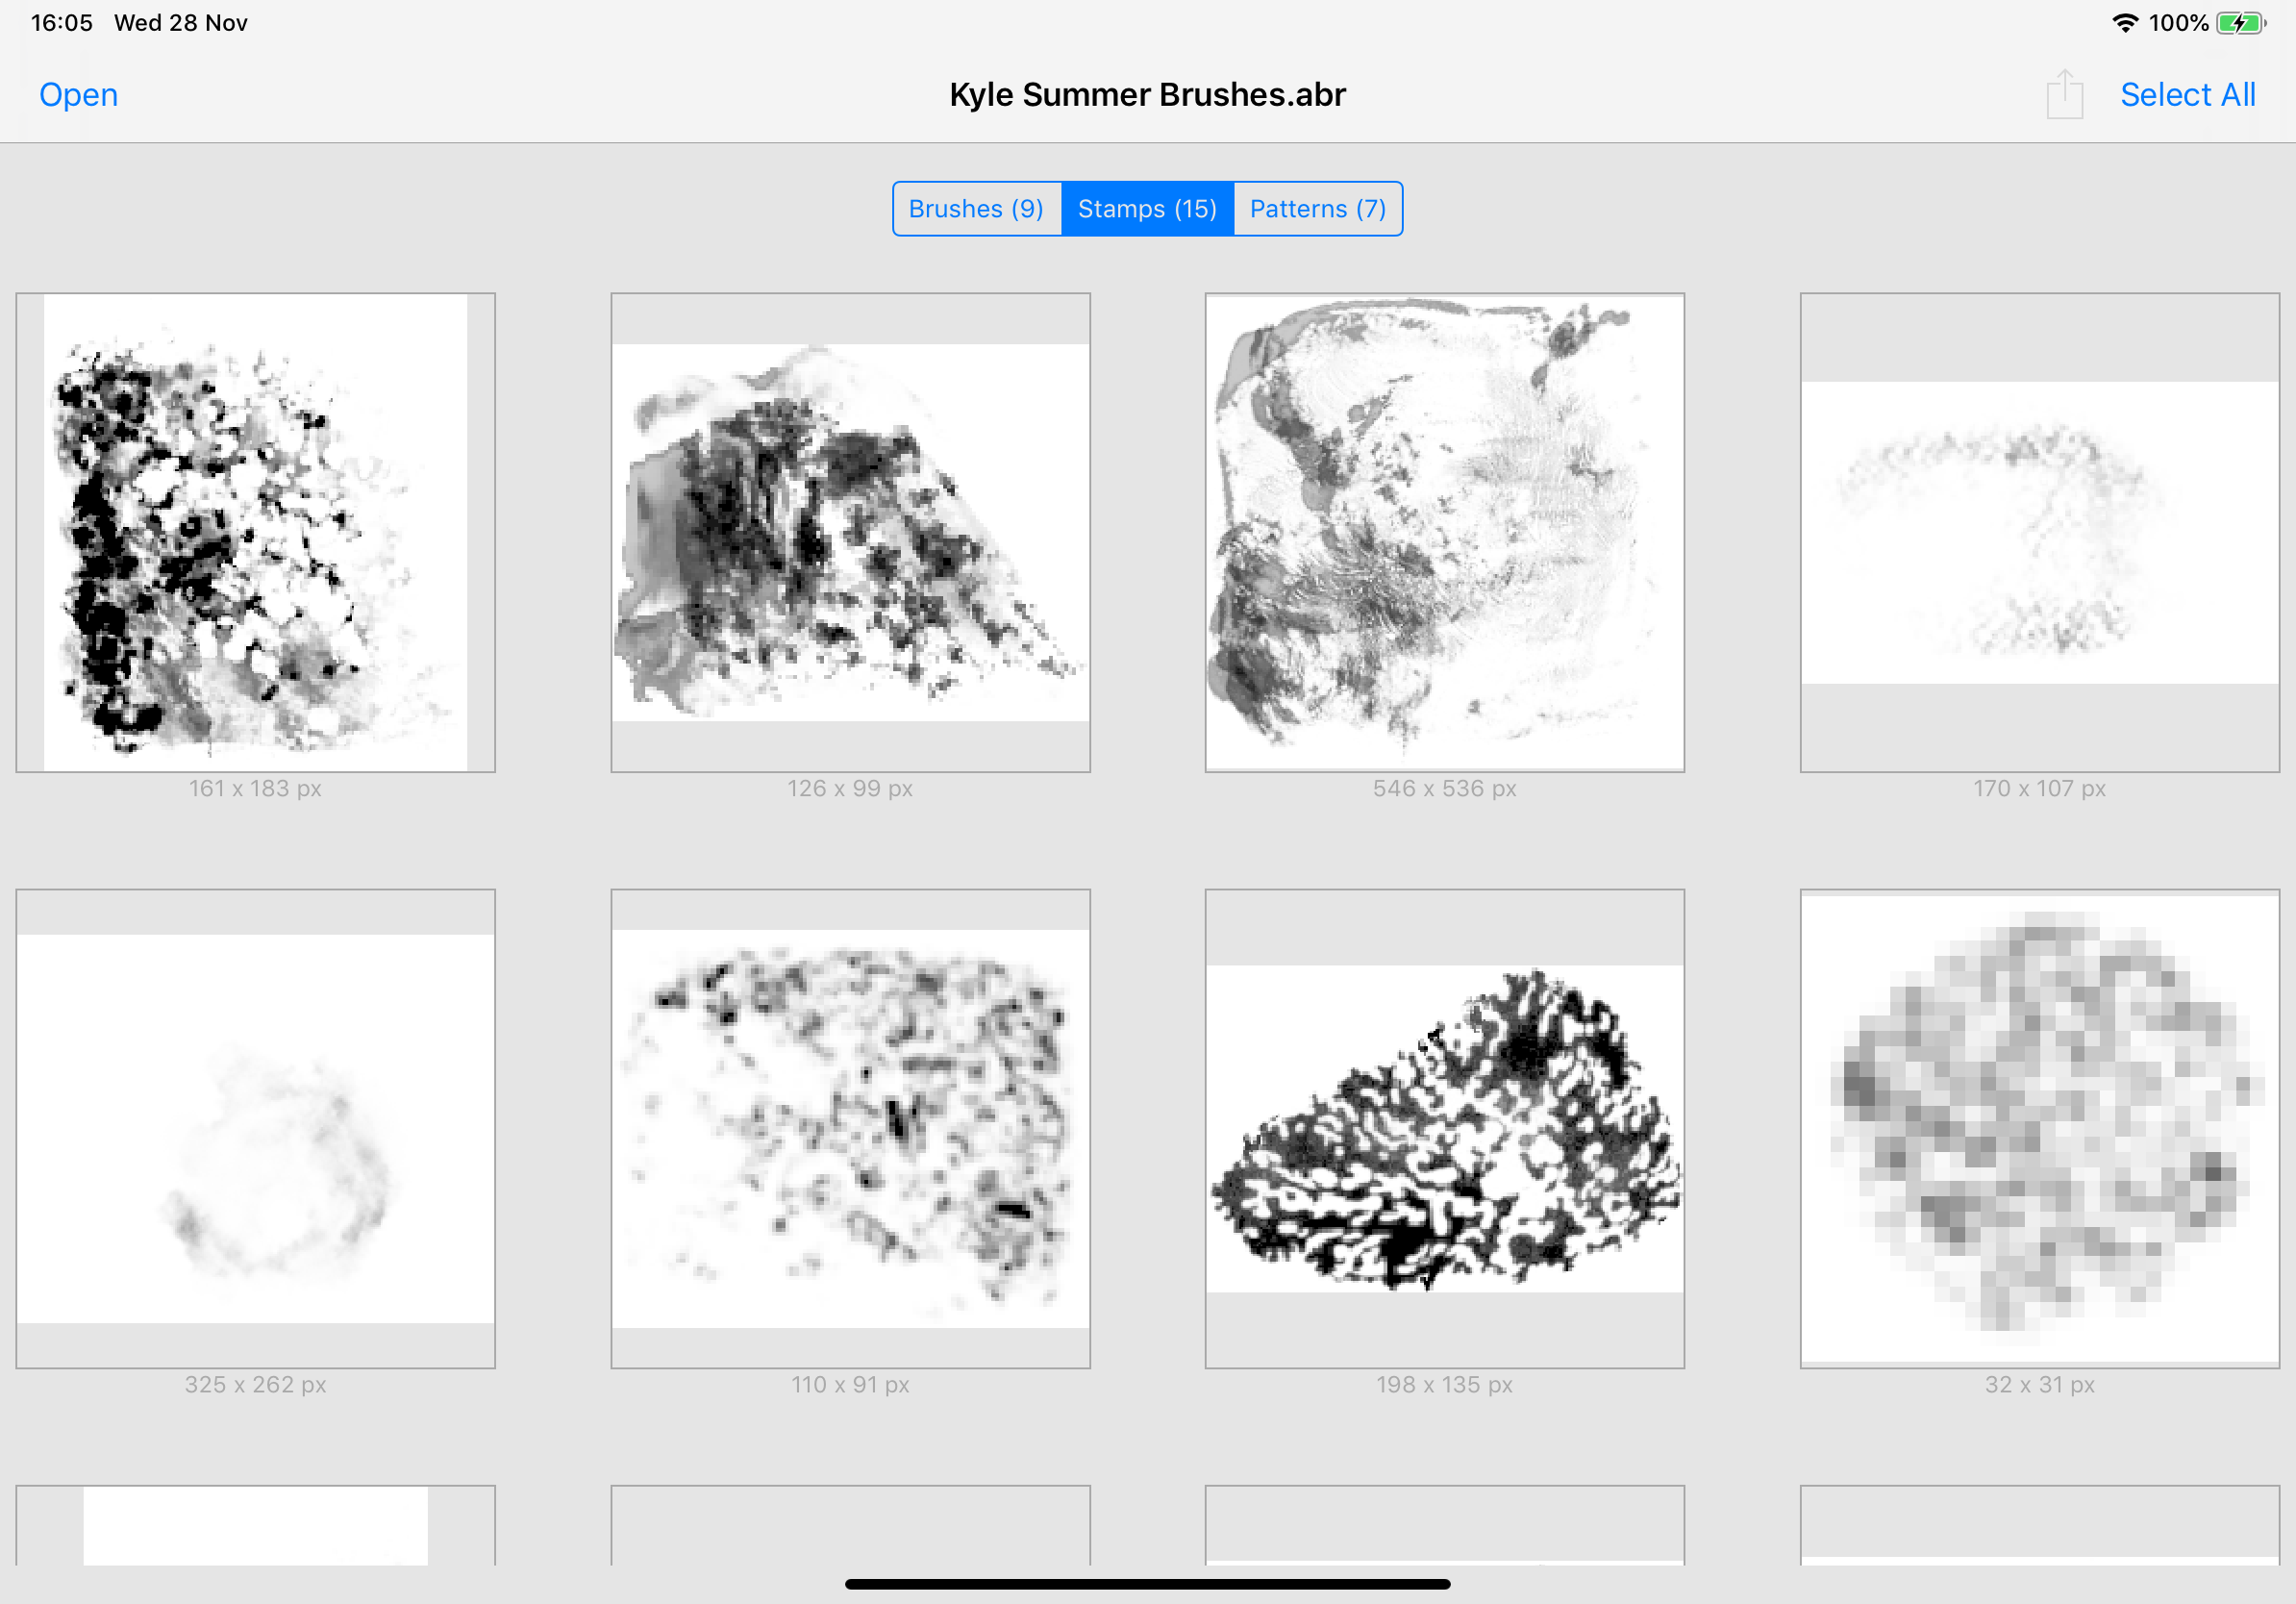Tap the battery charging icon
The height and width of the screenshot is (1604, 2296).
[2240, 23]
